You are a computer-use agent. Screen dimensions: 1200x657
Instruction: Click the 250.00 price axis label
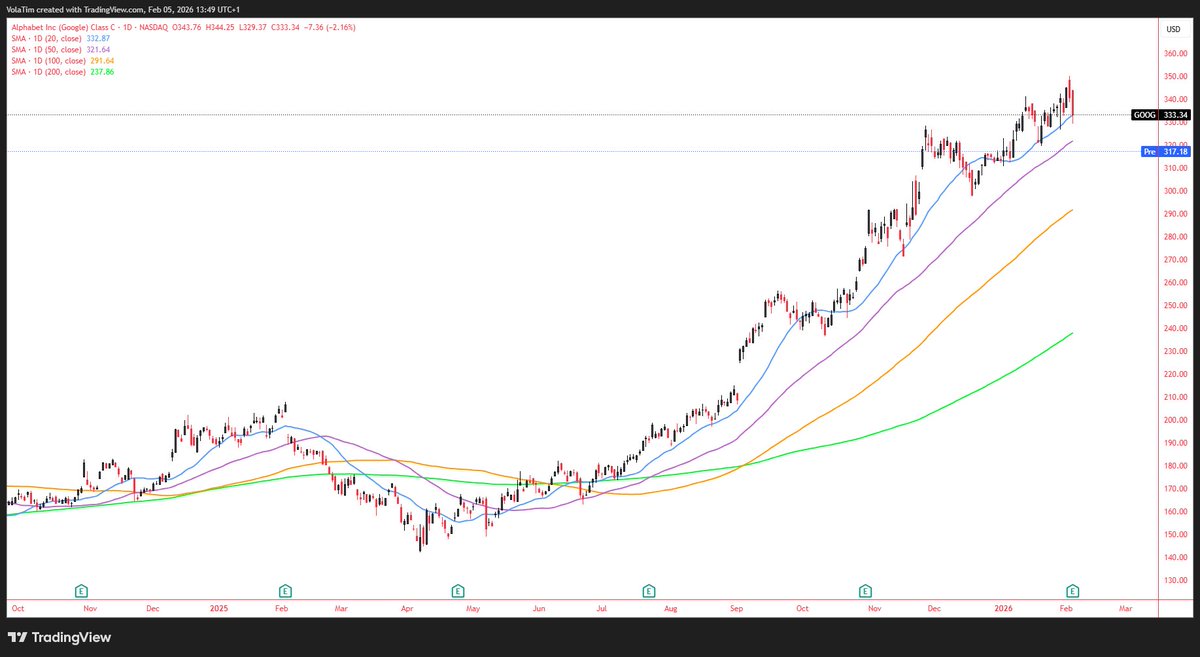click(x=1173, y=305)
